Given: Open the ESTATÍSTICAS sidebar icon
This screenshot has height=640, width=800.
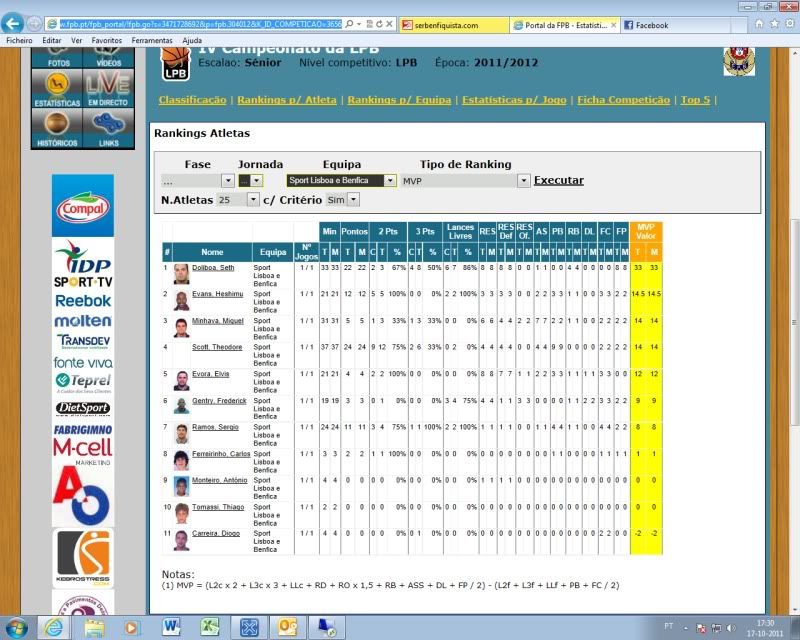Looking at the screenshot, I should [x=57, y=88].
